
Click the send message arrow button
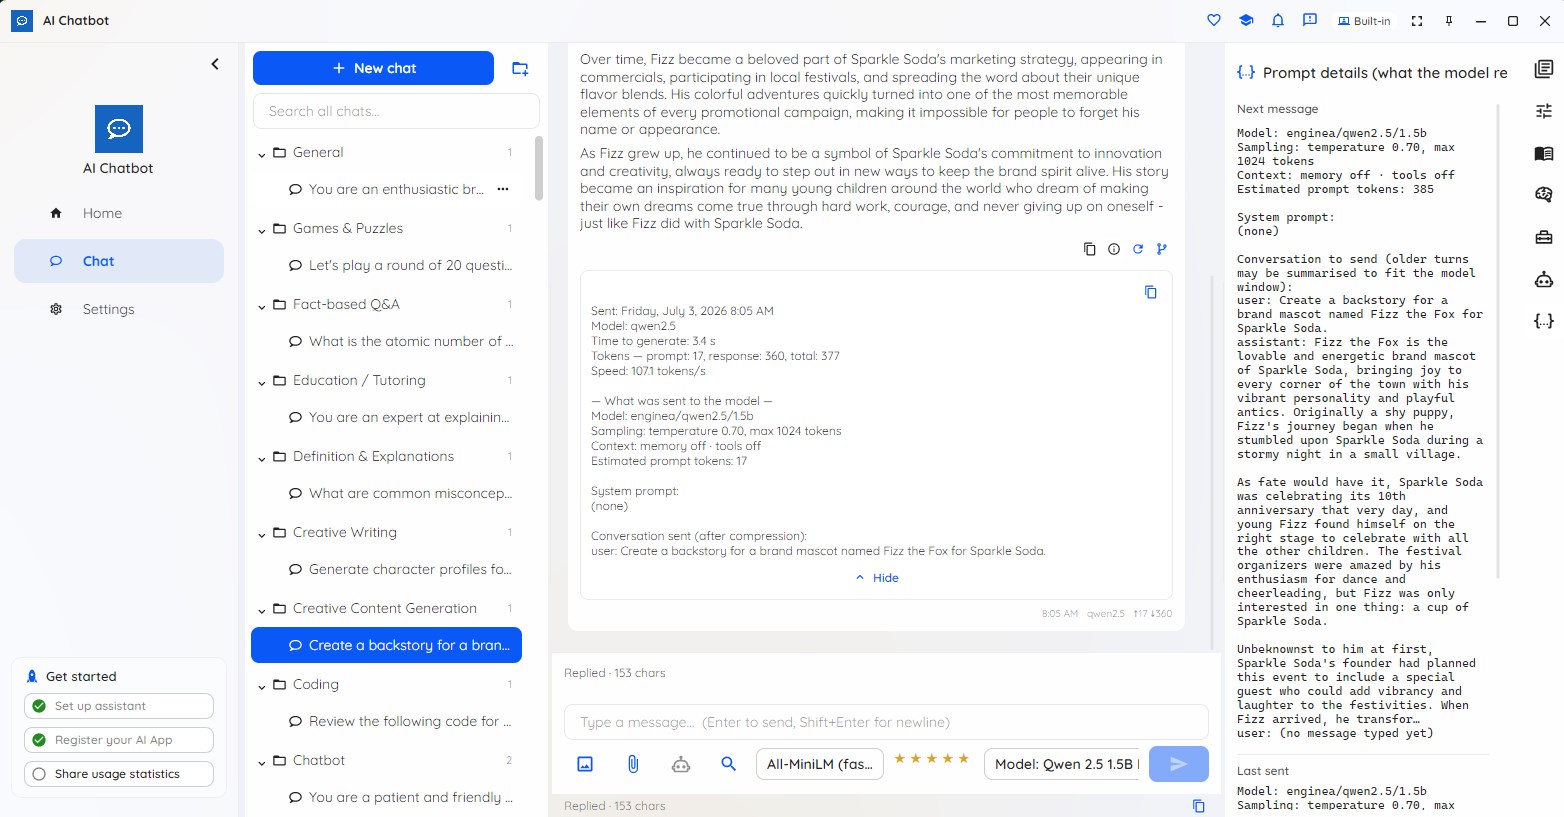tap(1179, 764)
